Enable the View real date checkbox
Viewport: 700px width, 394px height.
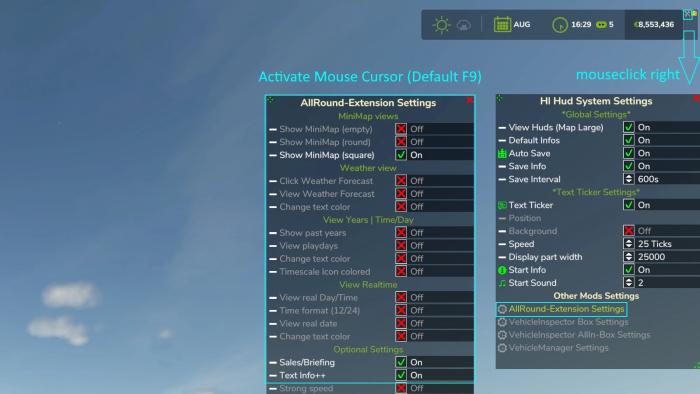(401, 323)
